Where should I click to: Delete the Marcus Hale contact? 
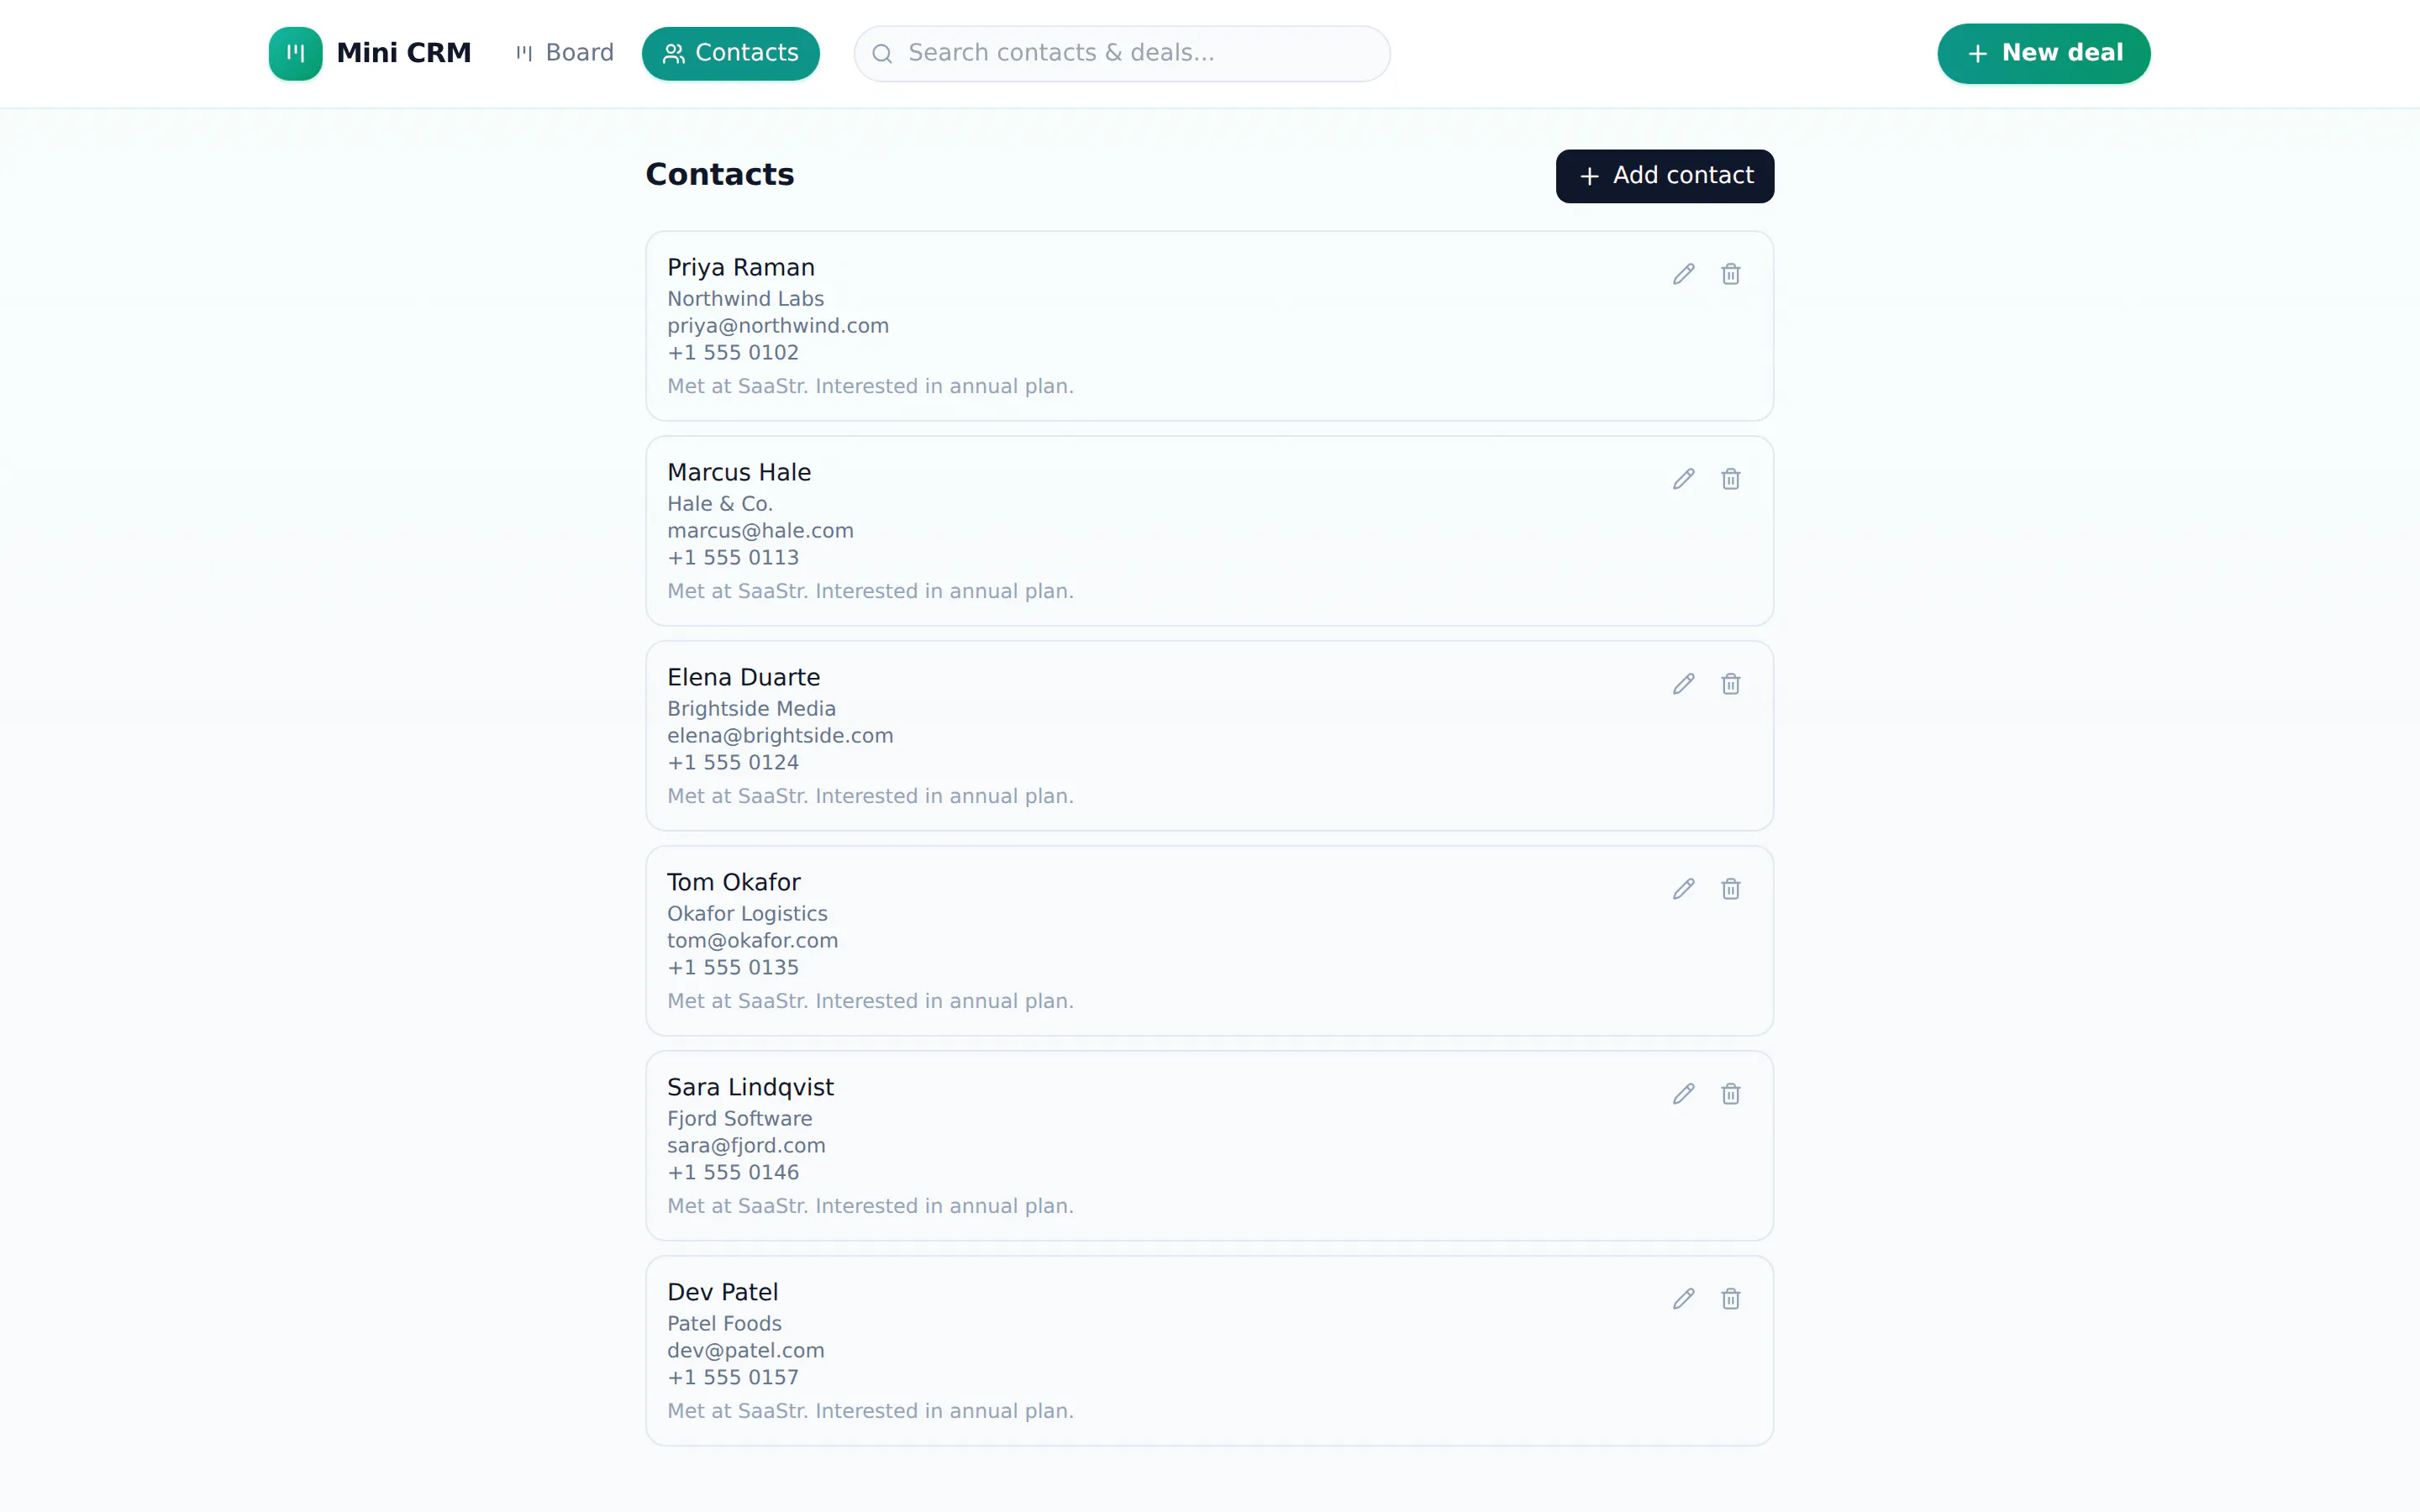tap(1730, 479)
